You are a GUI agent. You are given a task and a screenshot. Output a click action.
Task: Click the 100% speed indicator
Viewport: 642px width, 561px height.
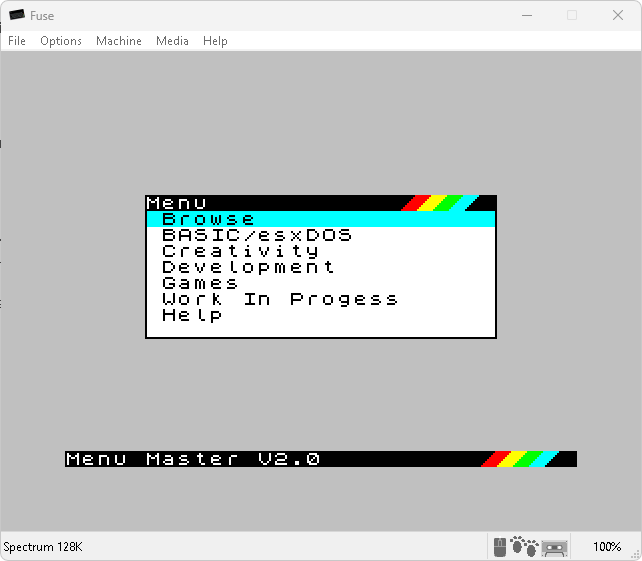tap(607, 547)
